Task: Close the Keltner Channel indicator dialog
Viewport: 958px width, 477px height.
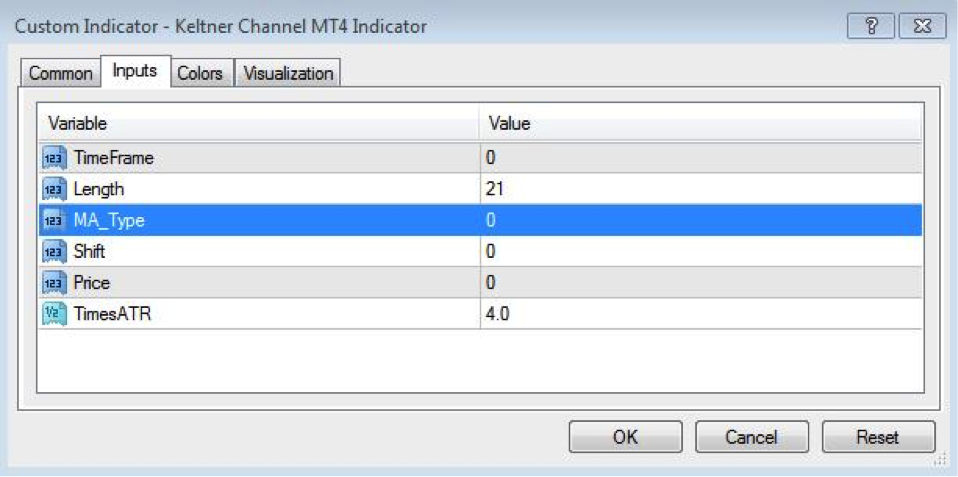Action: coord(921,27)
